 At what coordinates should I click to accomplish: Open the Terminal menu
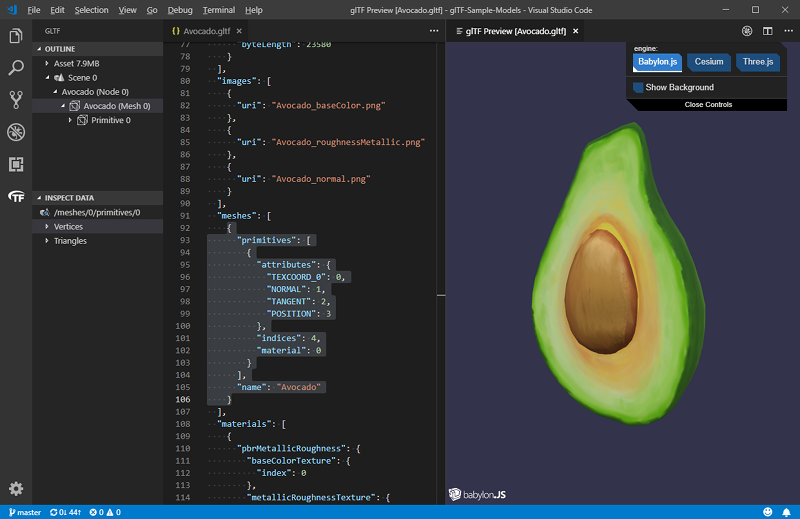(x=219, y=10)
